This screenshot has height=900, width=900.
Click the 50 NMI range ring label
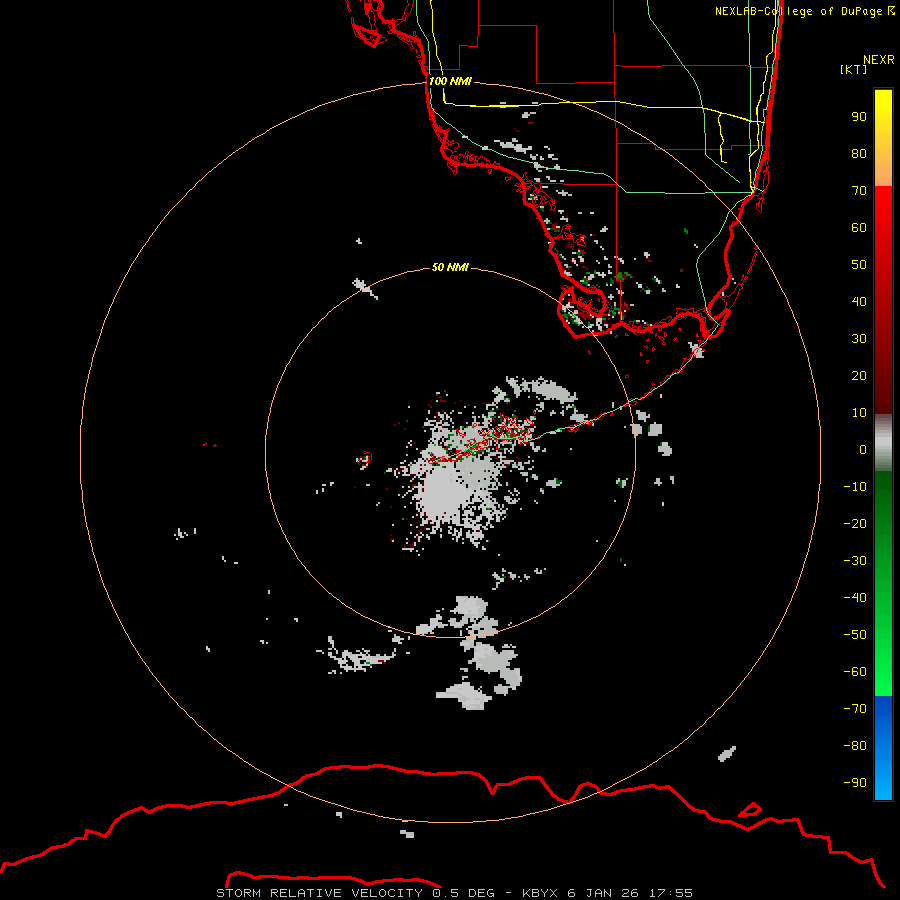point(450,267)
